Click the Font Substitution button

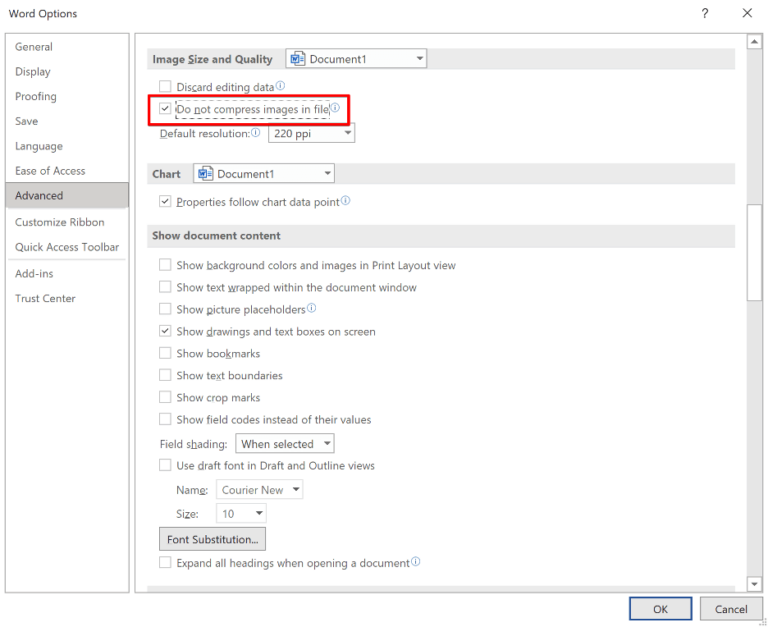212,539
